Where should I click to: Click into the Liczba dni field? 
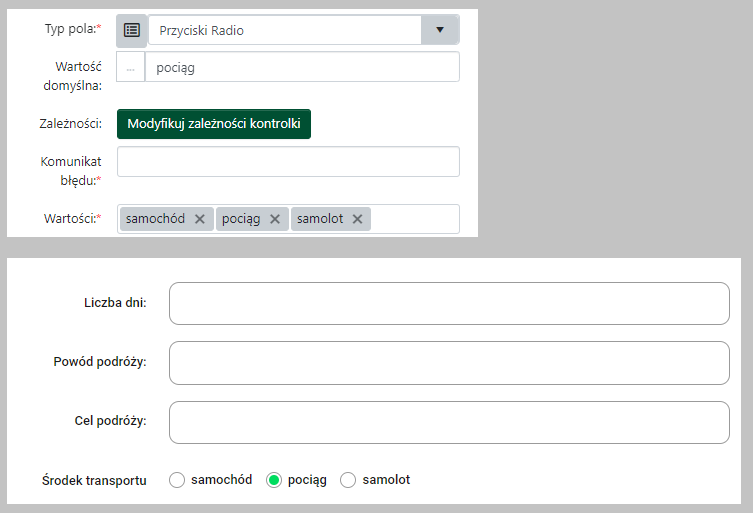point(449,304)
